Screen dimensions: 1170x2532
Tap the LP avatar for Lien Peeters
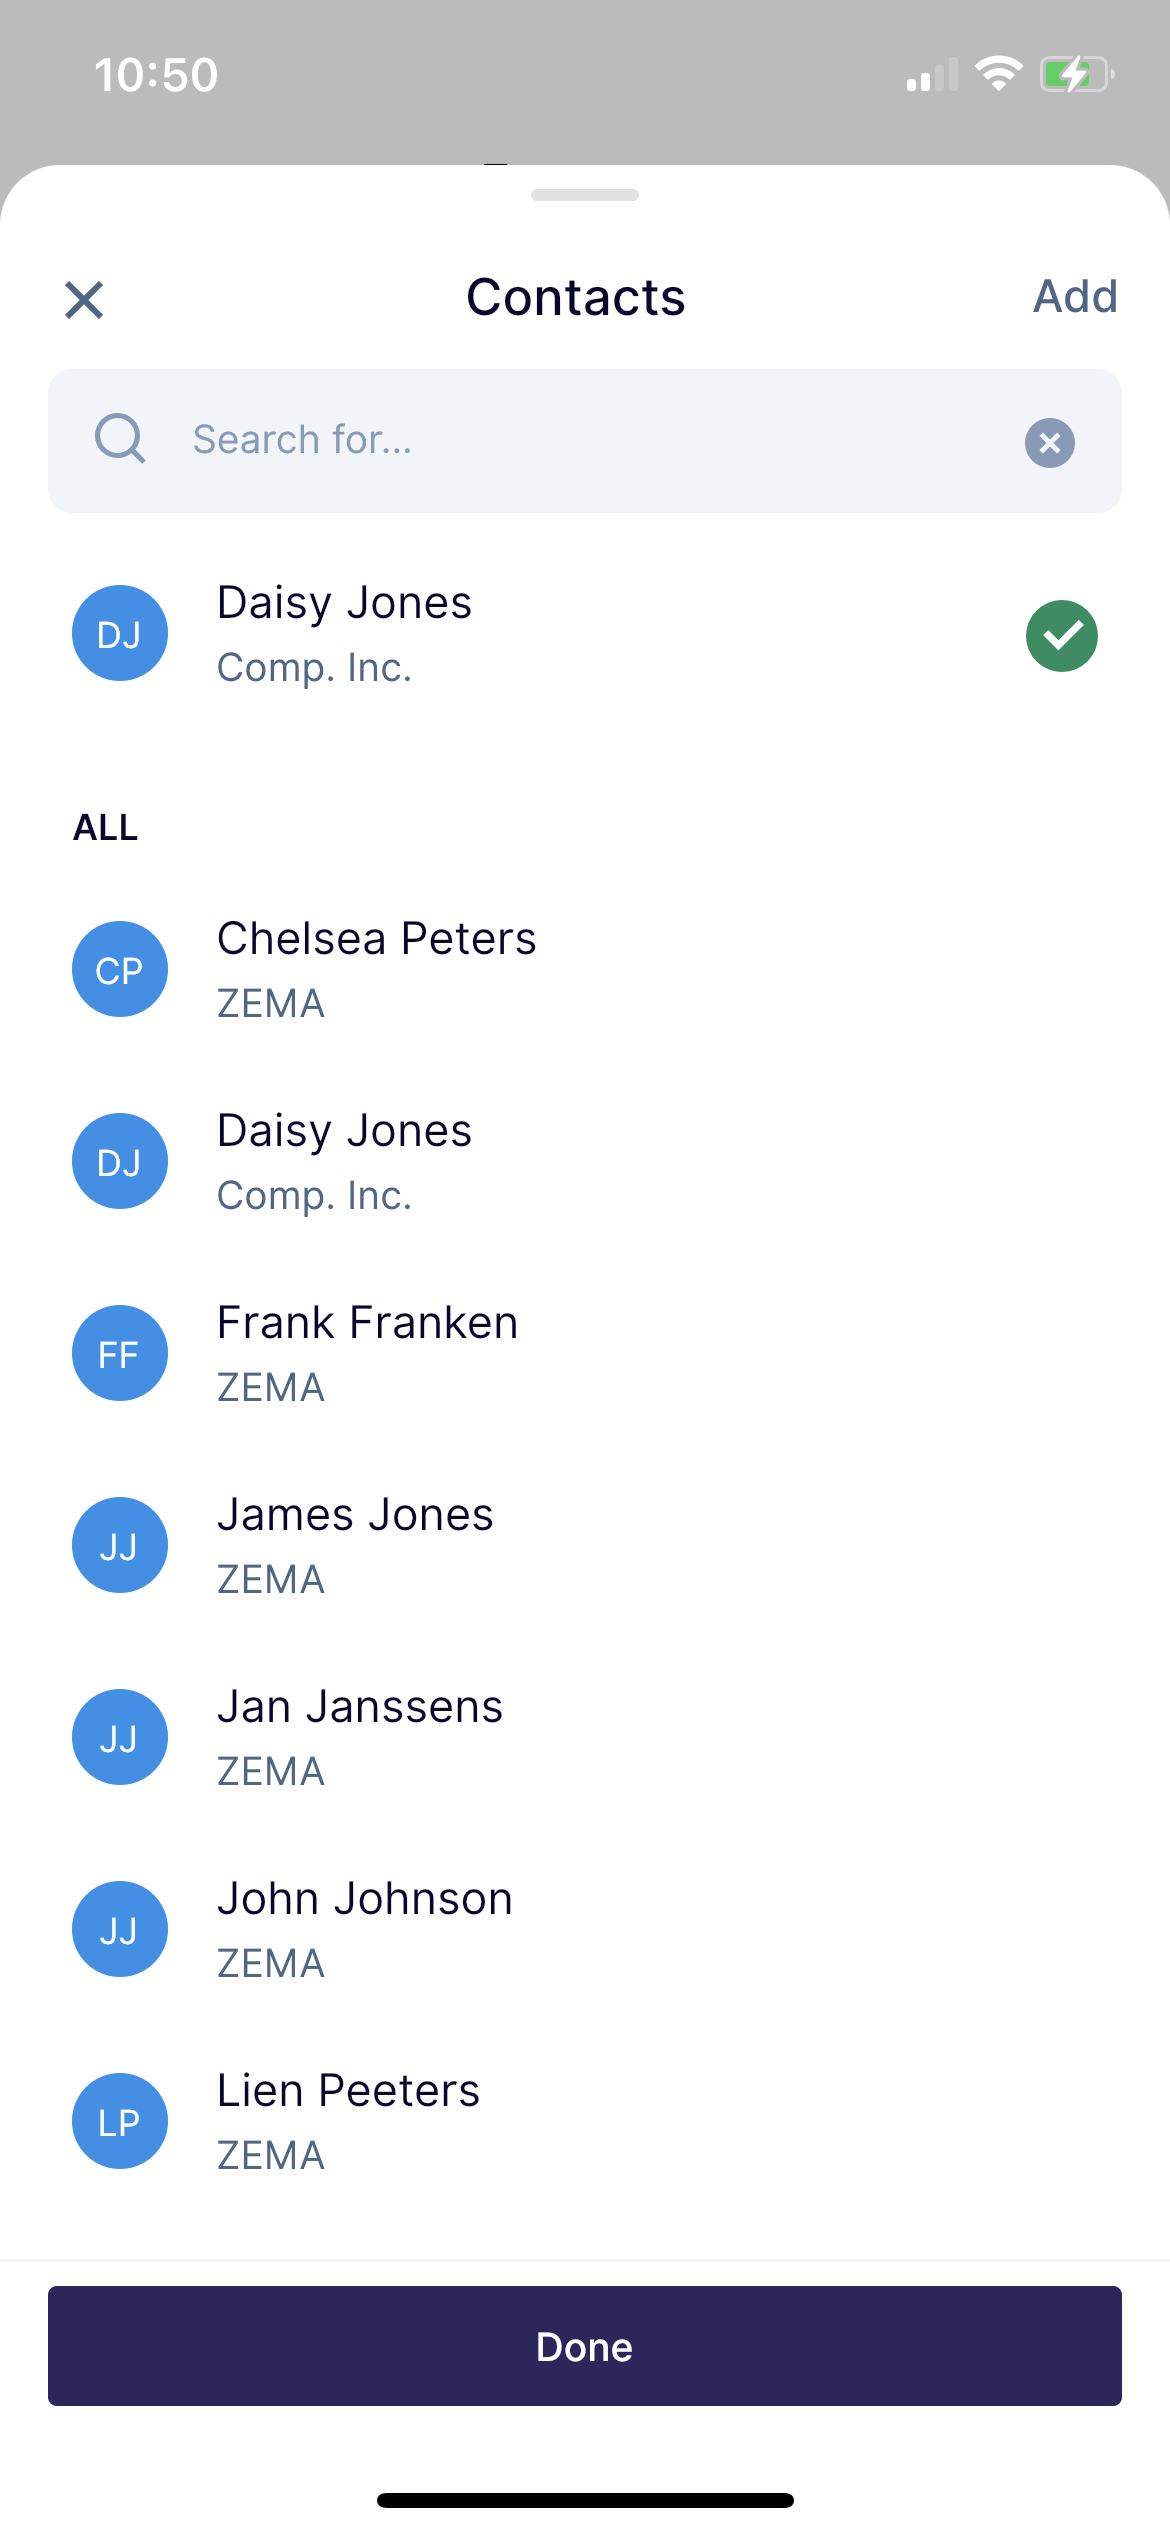pyautogui.click(x=120, y=2121)
